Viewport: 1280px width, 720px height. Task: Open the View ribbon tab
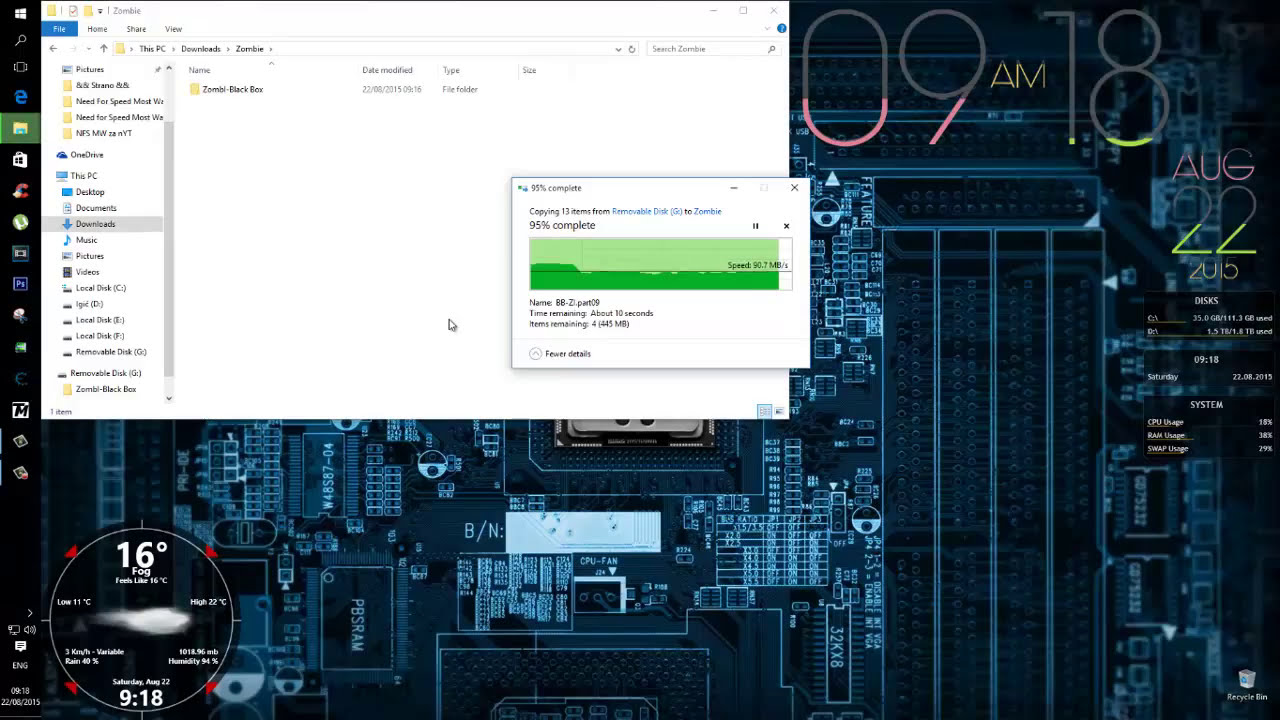click(173, 29)
